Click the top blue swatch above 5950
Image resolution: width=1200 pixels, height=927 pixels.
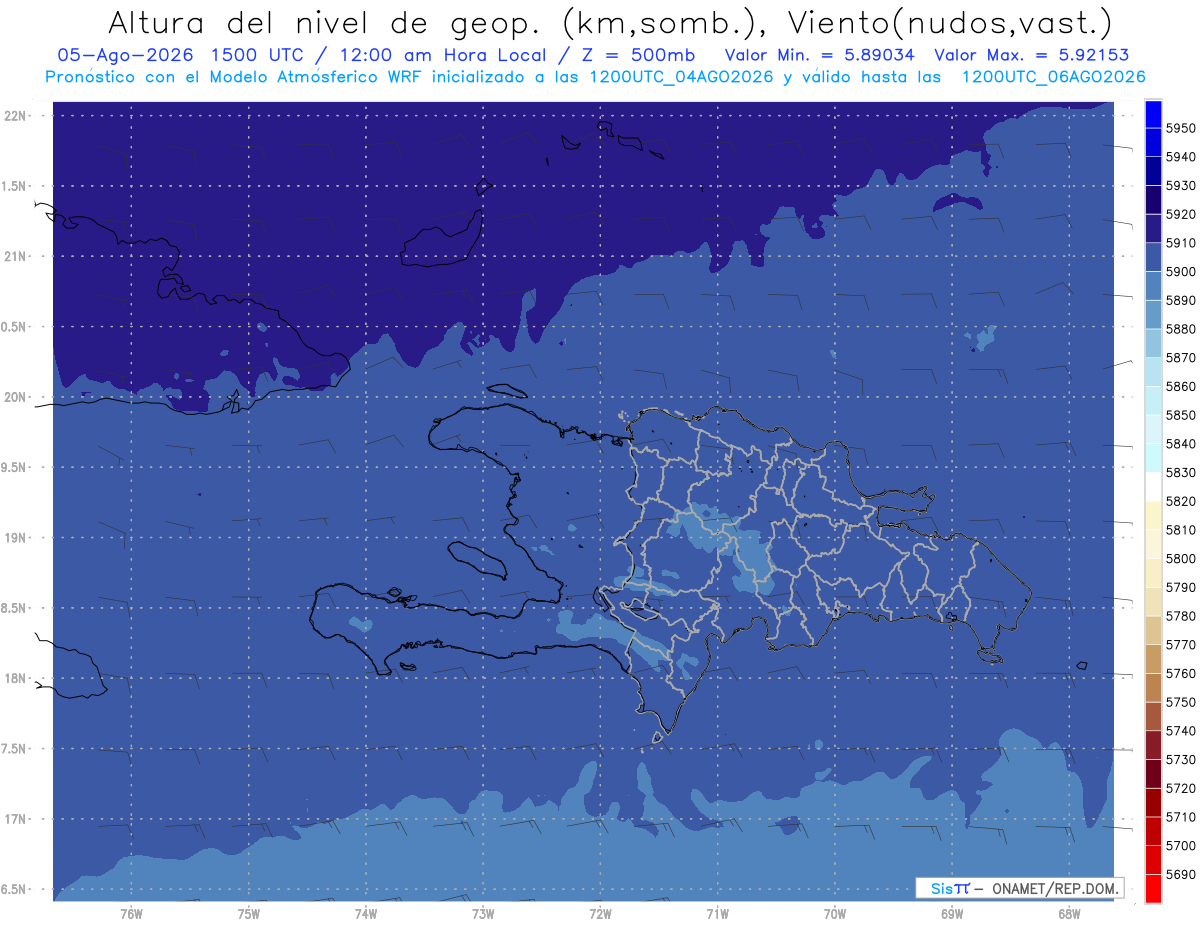pyautogui.click(x=1153, y=114)
